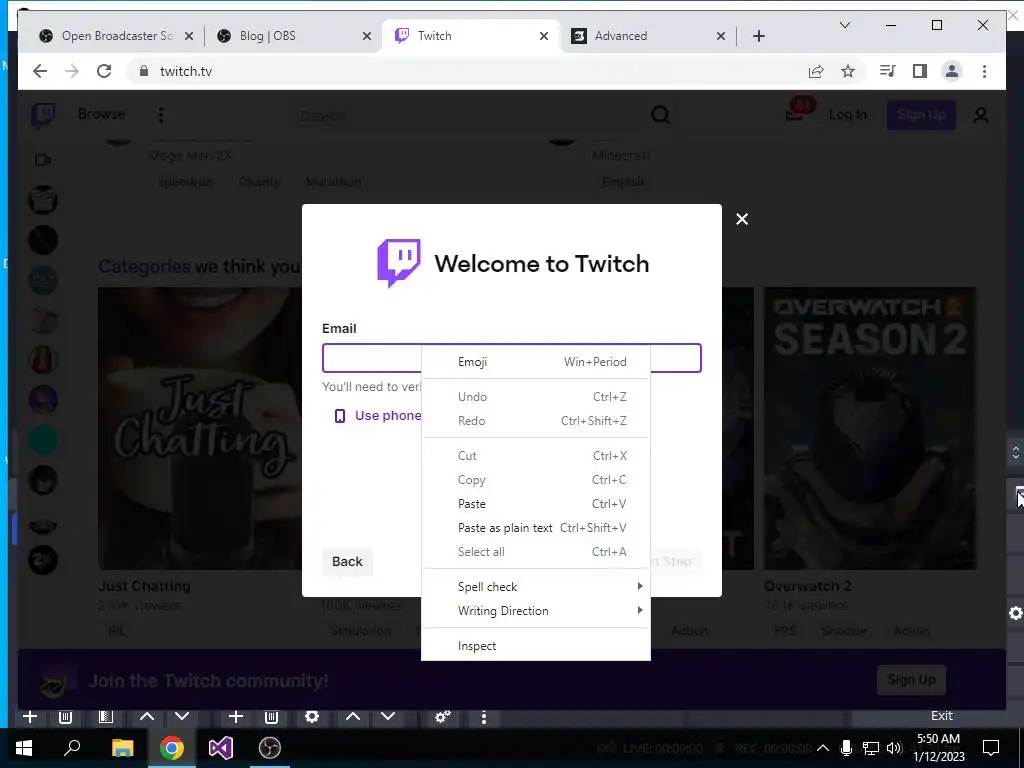Open OBS advanced audio properties gears

click(443, 717)
